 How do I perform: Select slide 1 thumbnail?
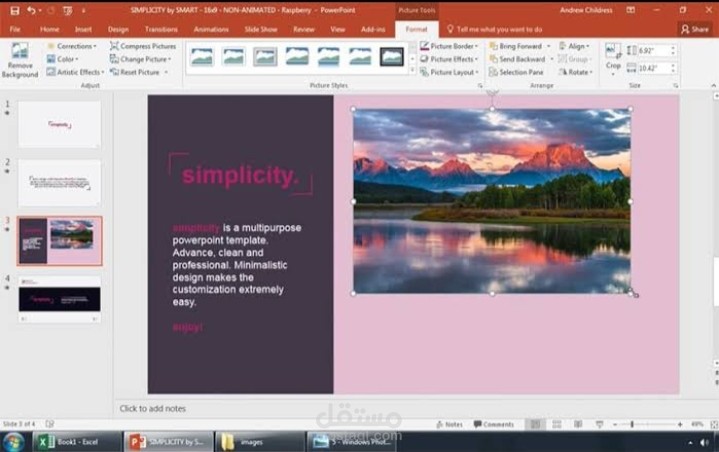pos(60,124)
